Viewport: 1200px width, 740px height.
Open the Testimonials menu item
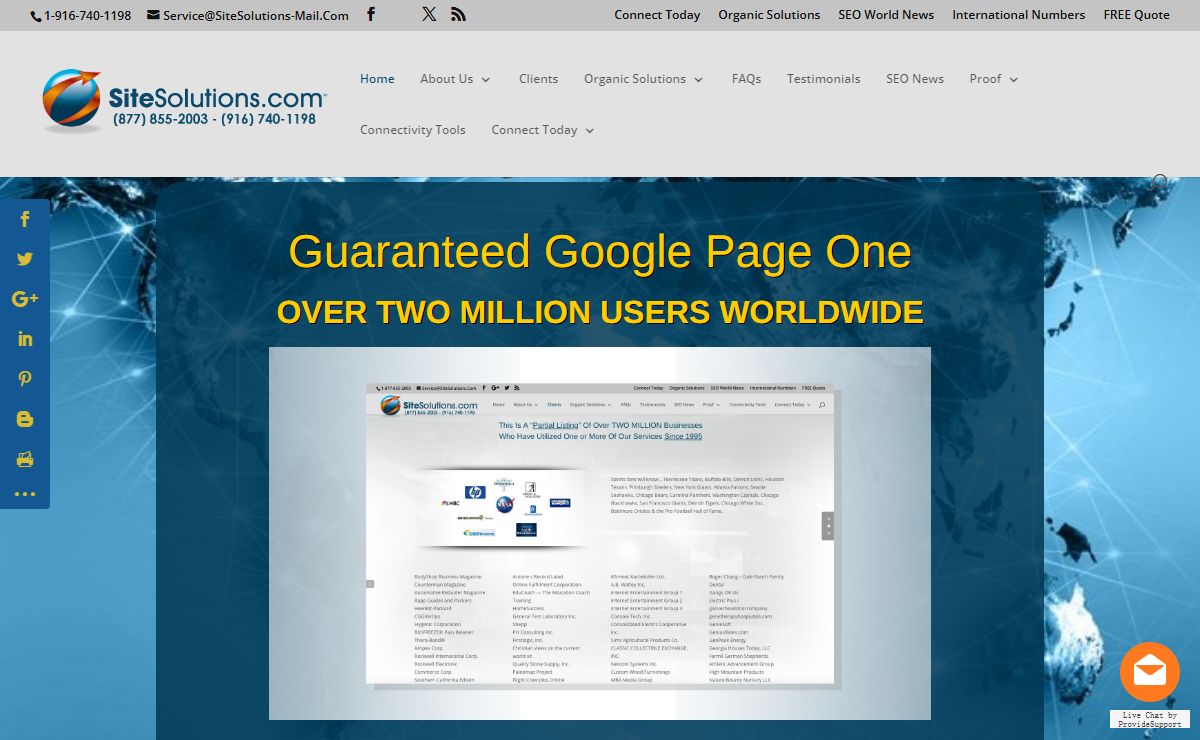(x=823, y=79)
